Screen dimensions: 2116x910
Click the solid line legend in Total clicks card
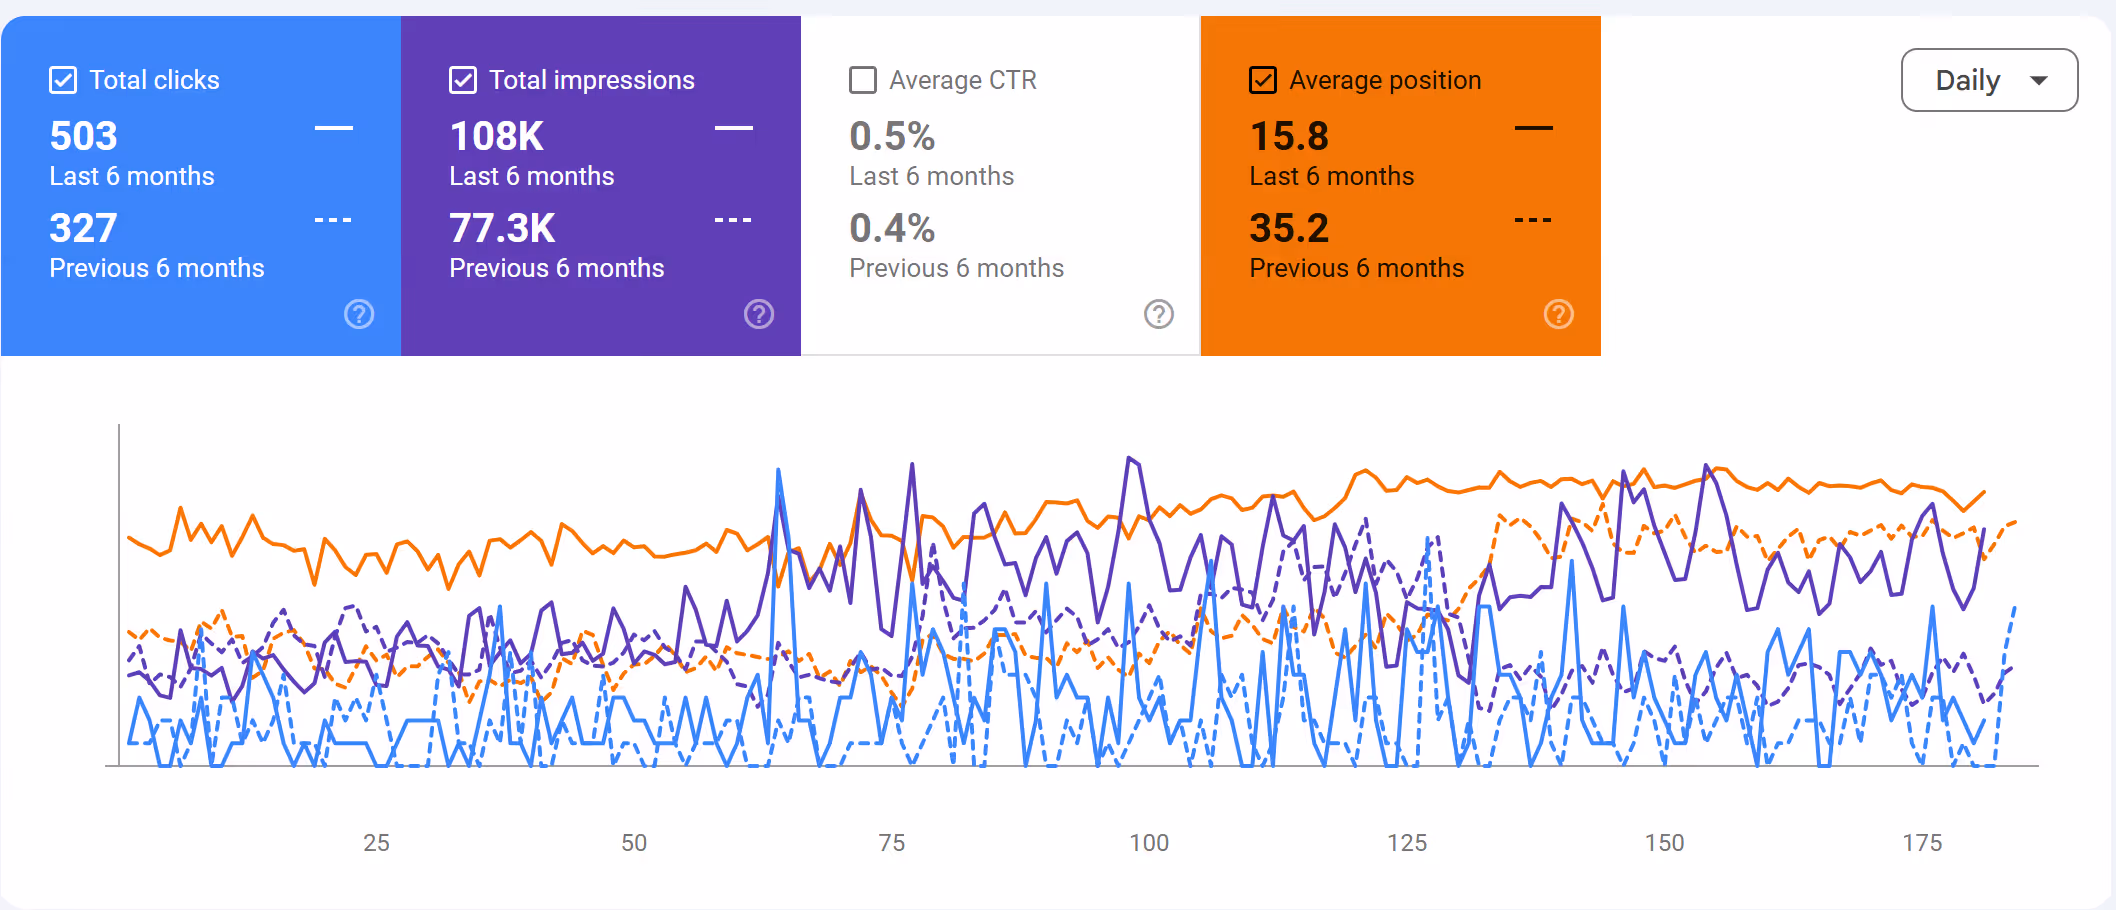[334, 128]
